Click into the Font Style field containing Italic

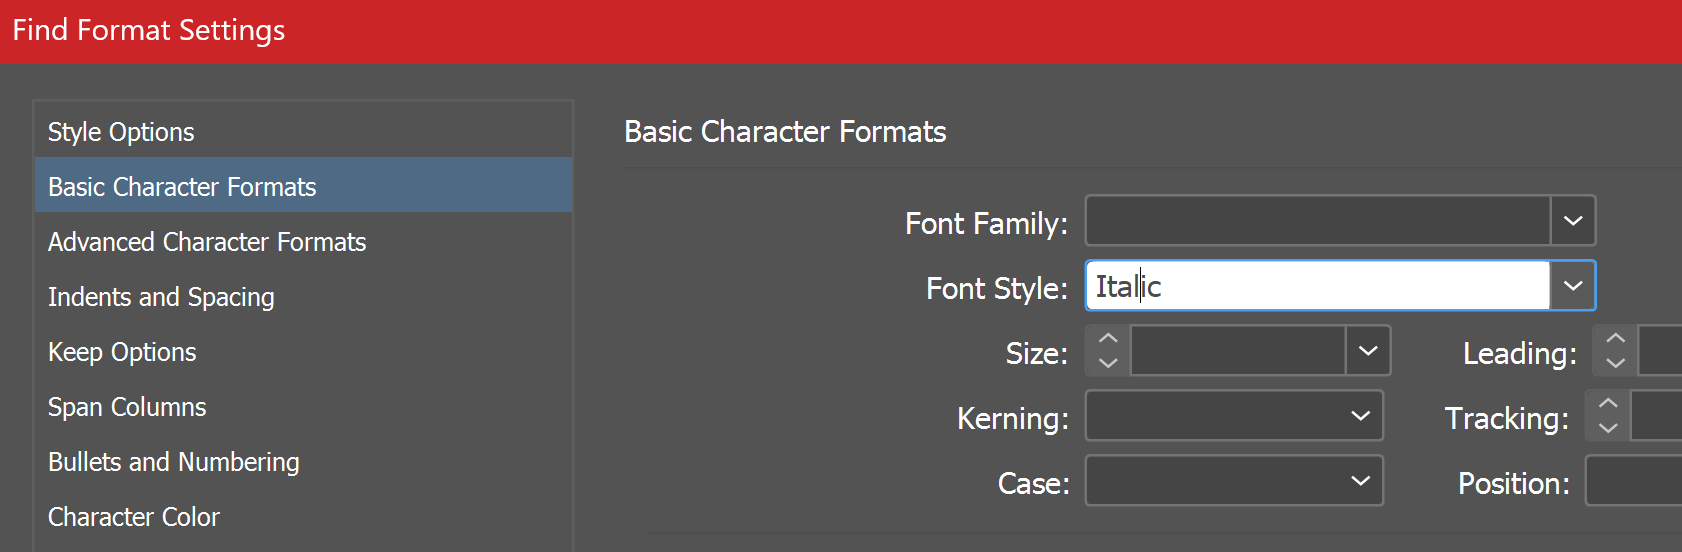[x=1317, y=286]
